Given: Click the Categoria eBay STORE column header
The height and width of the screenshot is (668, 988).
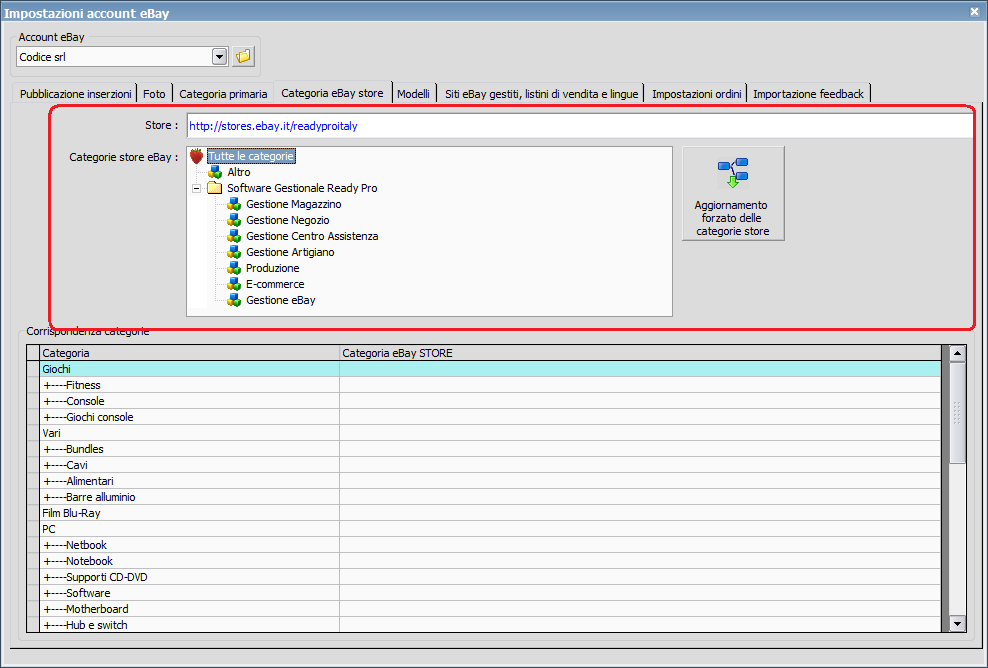Looking at the screenshot, I should click(640, 353).
